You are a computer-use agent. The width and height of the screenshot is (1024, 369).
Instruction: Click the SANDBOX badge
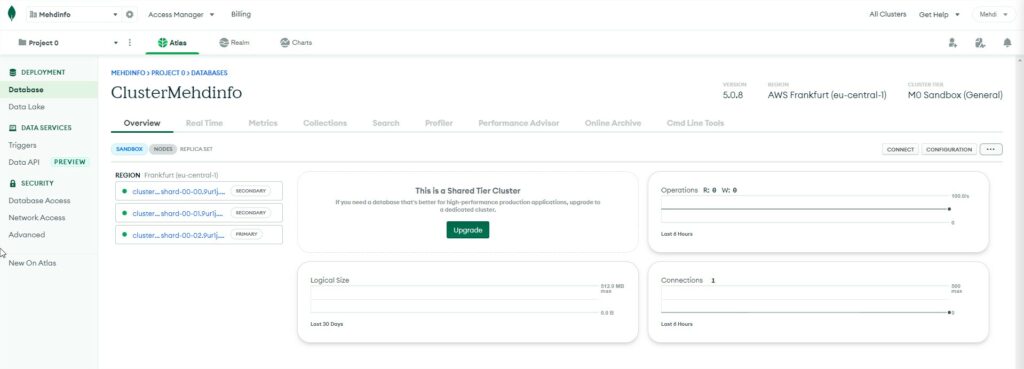point(129,149)
